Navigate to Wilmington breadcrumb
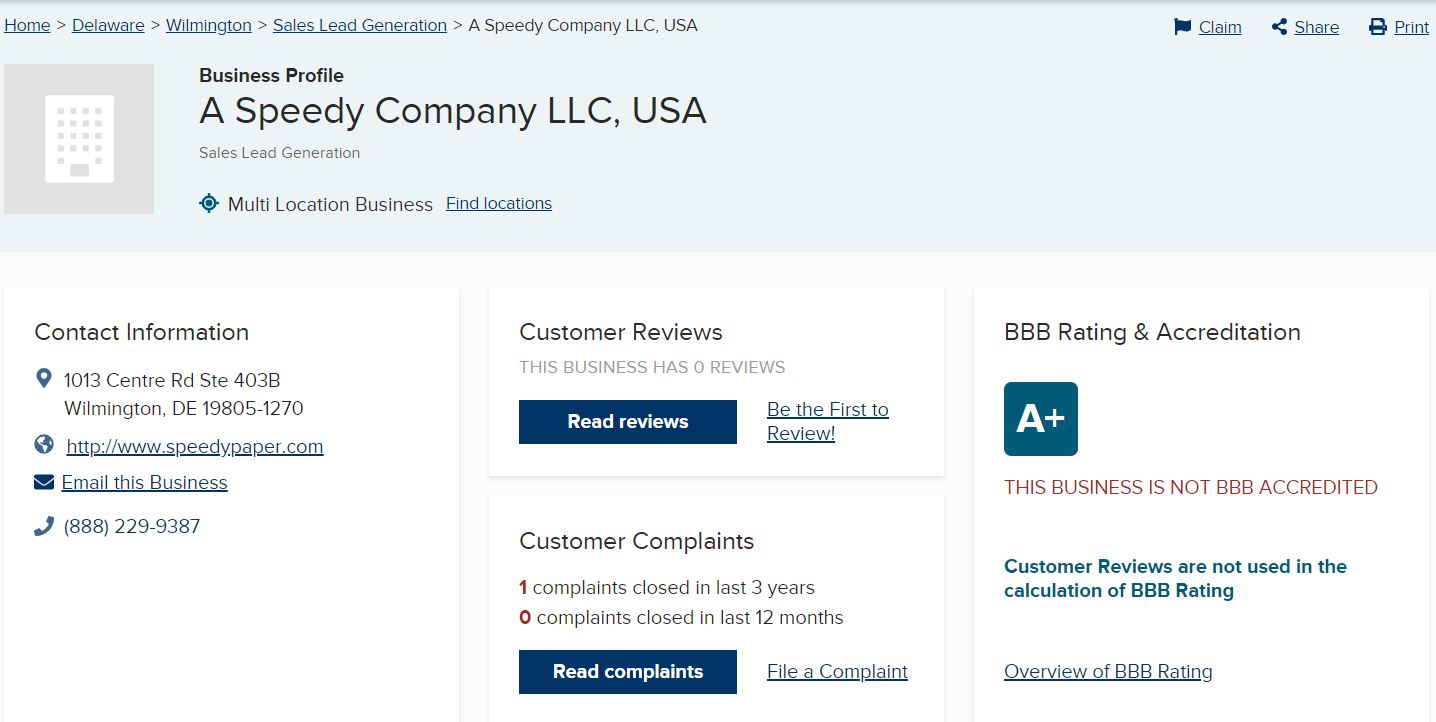The width and height of the screenshot is (1436, 722). click(209, 25)
